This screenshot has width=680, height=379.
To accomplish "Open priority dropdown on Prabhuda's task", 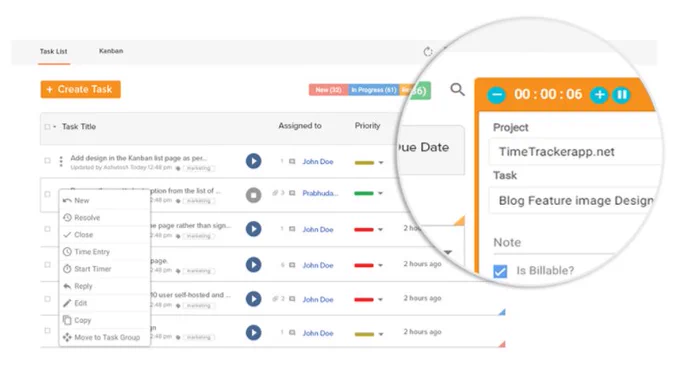I will pyautogui.click(x=380, y=193).
